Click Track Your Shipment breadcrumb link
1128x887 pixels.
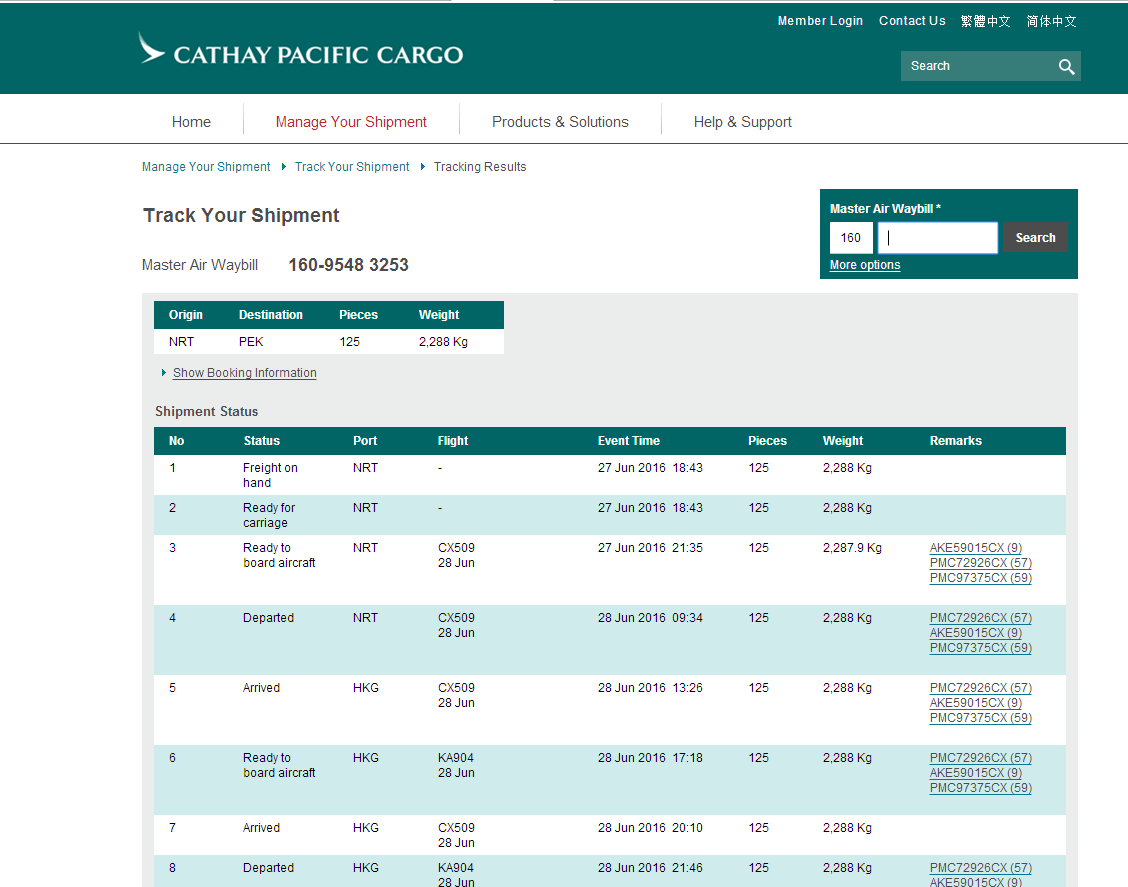352,166
